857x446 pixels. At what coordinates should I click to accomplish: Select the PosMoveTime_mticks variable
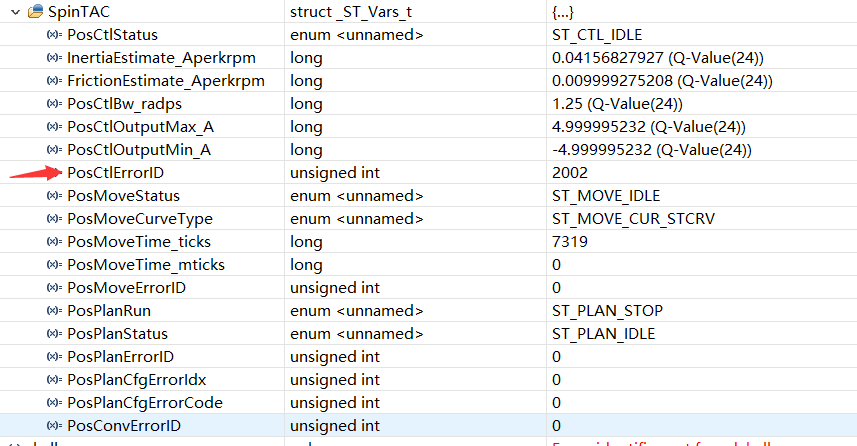[146, 265]
